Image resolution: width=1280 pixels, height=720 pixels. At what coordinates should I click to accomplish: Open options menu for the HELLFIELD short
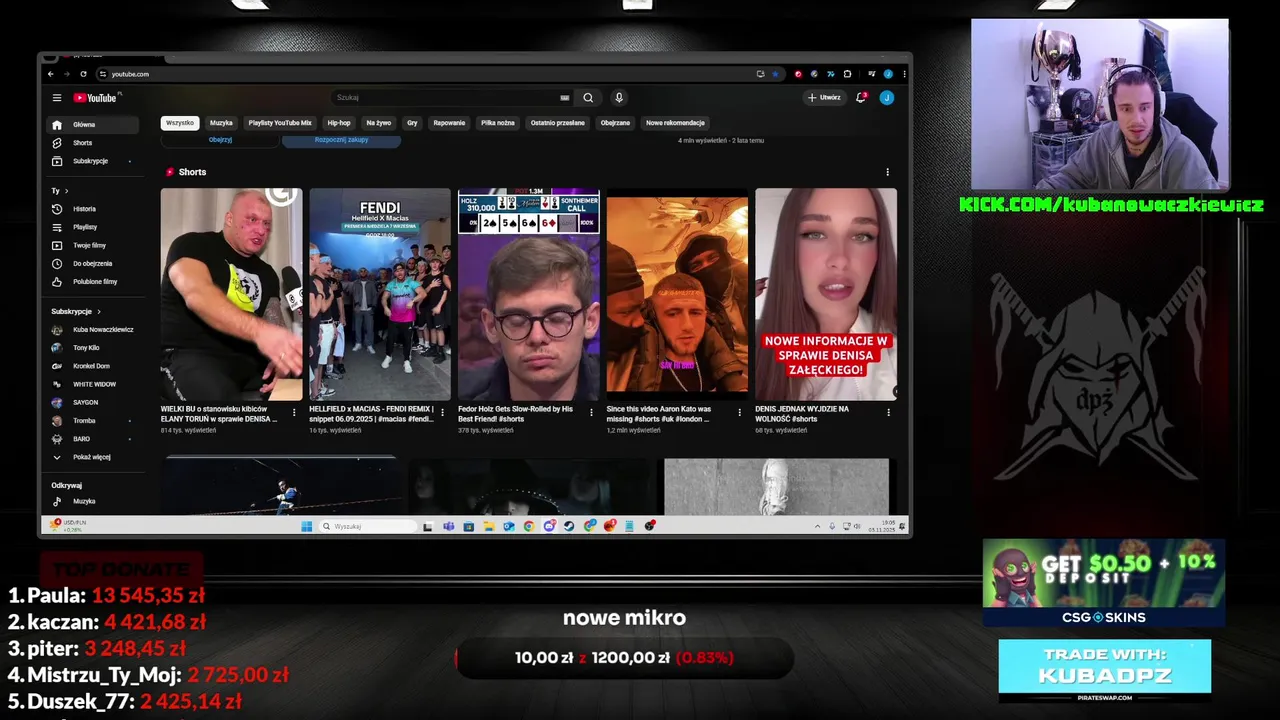tap(442, 412)
